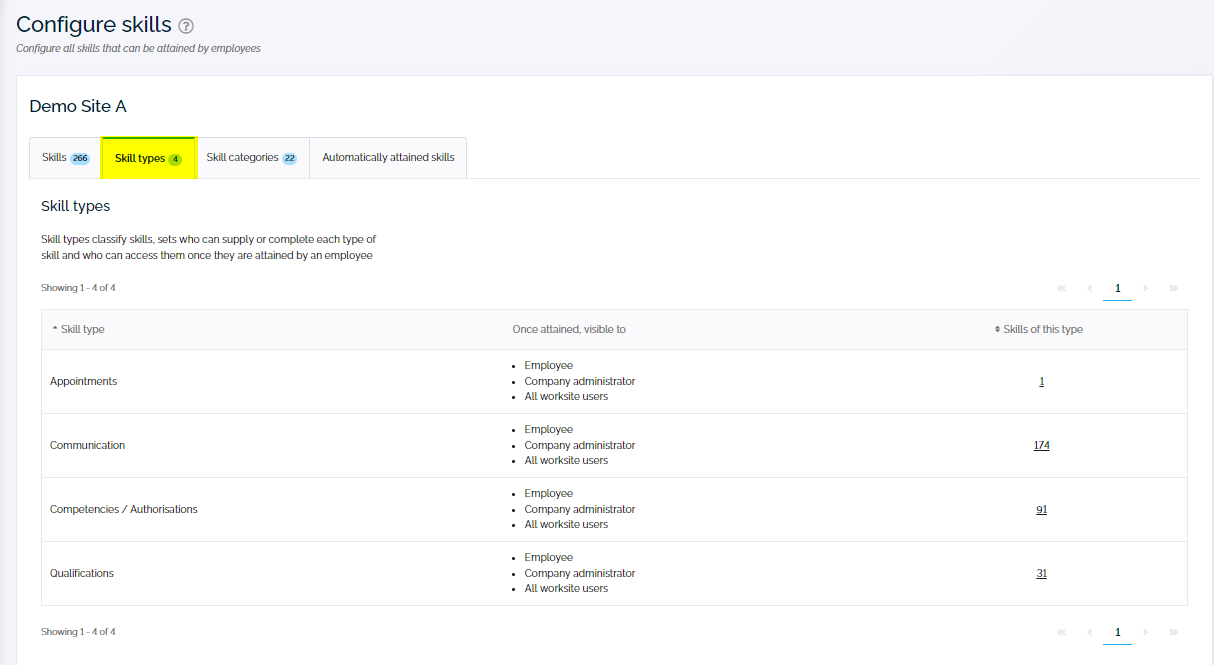Open the Configure skills help icon

tap(185, 26)
